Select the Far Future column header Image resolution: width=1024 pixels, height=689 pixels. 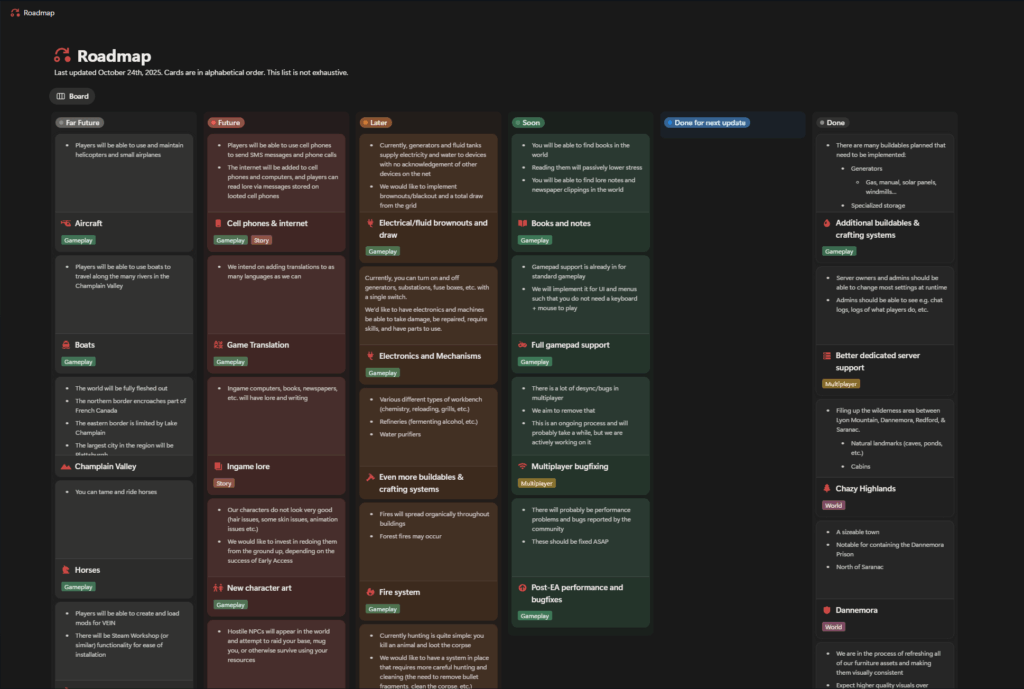pos(78,123)
